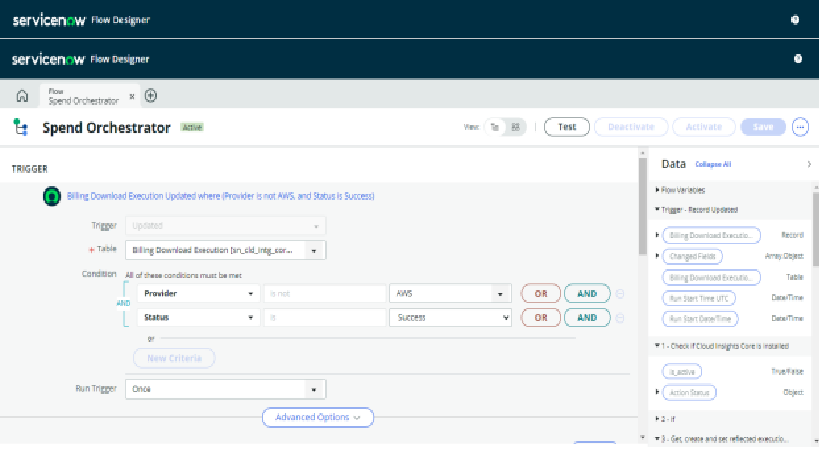Select the Changed Fields data pill
819x460 pixels.
pos(693,256)
